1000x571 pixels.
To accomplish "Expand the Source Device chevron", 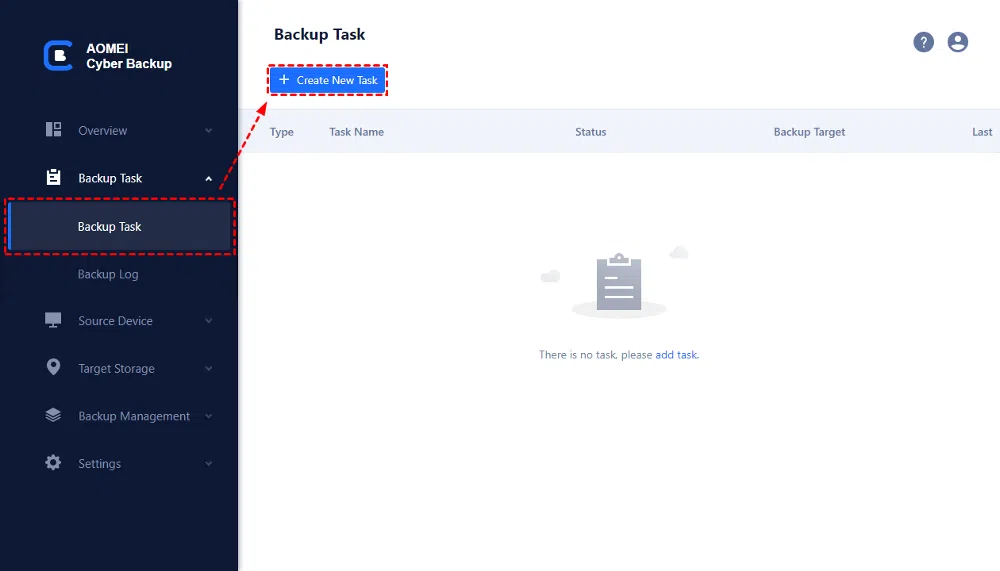I will click(x=209, y=322).
